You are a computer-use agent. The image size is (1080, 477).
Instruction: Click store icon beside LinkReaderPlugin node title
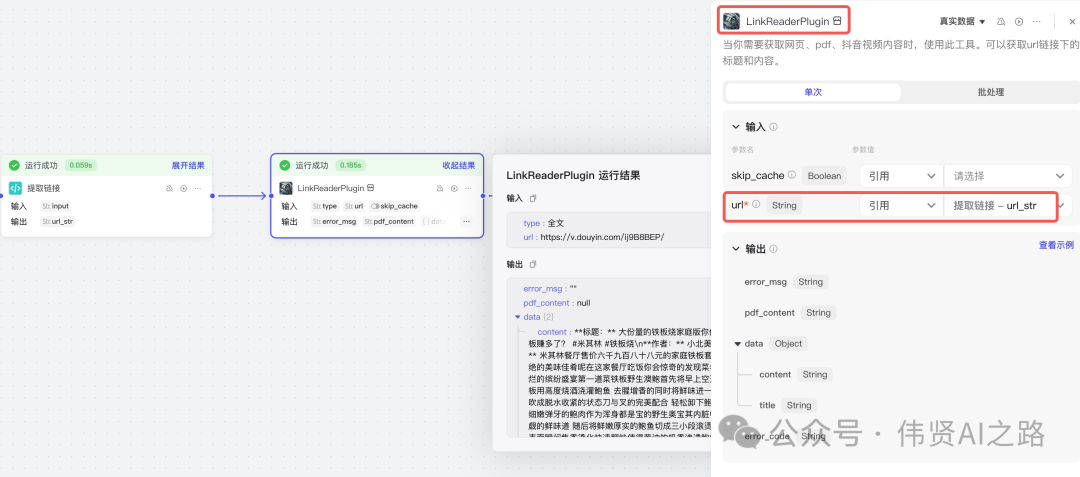pyautogui.click(x=371, y=187)
